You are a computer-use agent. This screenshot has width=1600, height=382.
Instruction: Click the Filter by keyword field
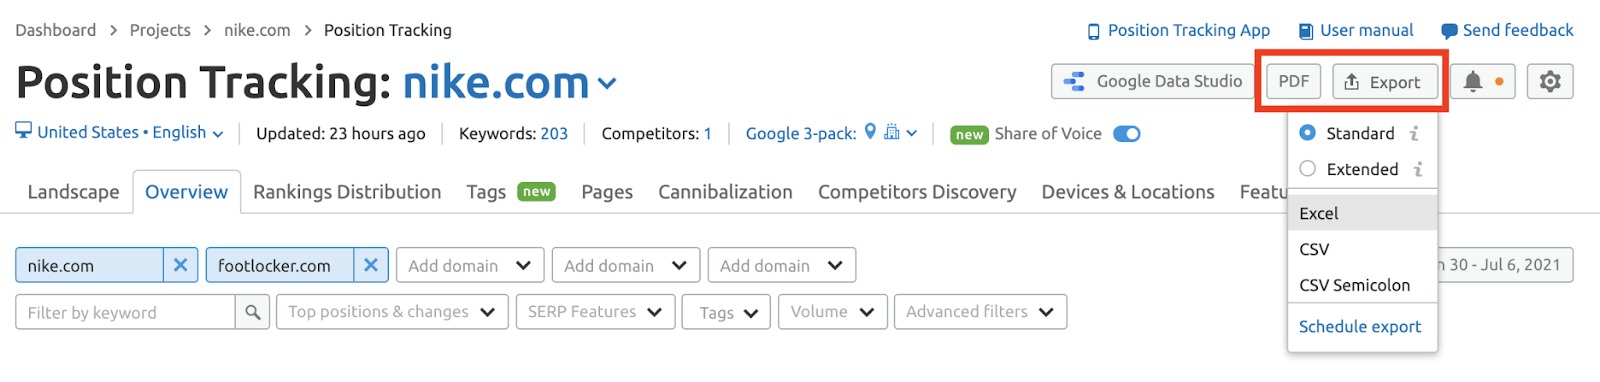pos(126,312)
